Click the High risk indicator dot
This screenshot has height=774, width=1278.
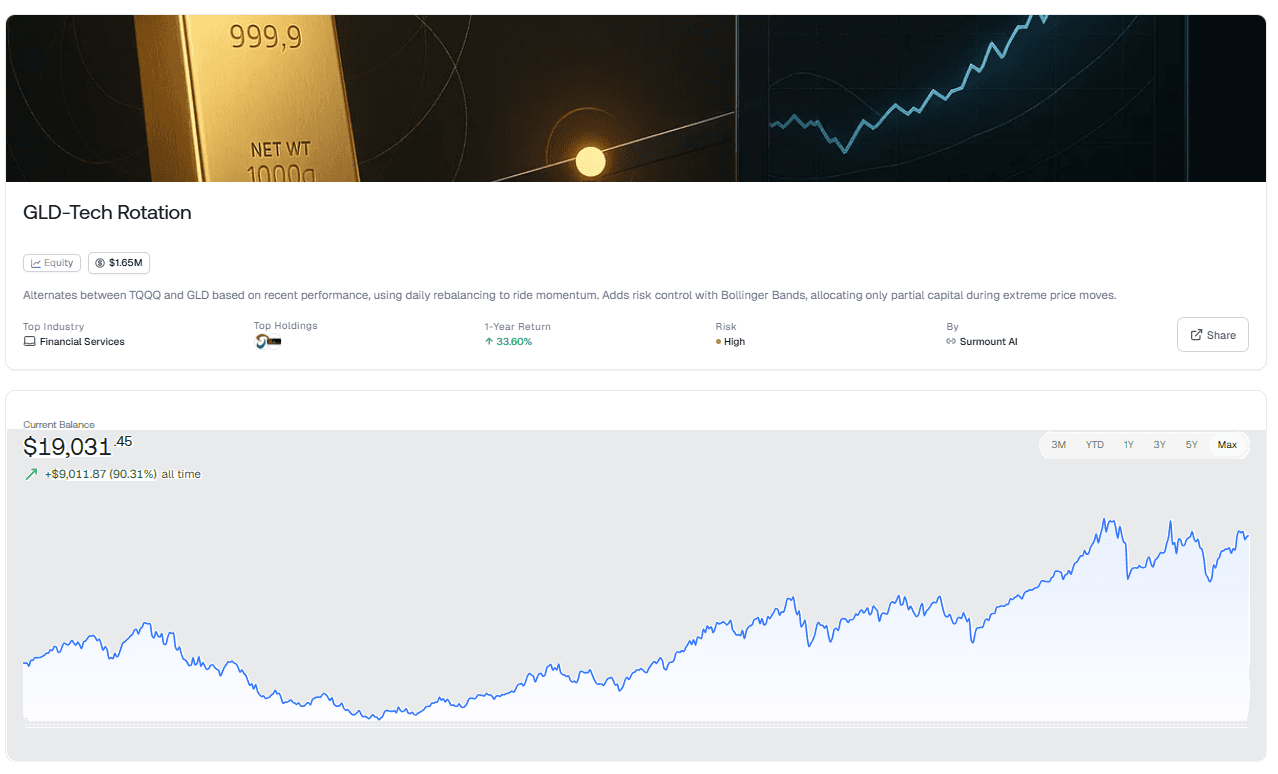pyautogui.click(x=718, y=342)
